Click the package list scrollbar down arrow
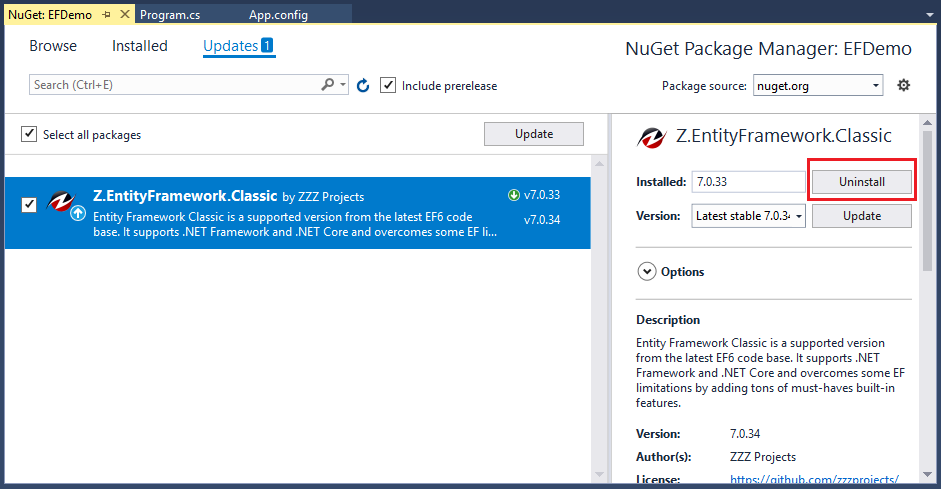This screenshot has width=941, height=489. (599, 475)
